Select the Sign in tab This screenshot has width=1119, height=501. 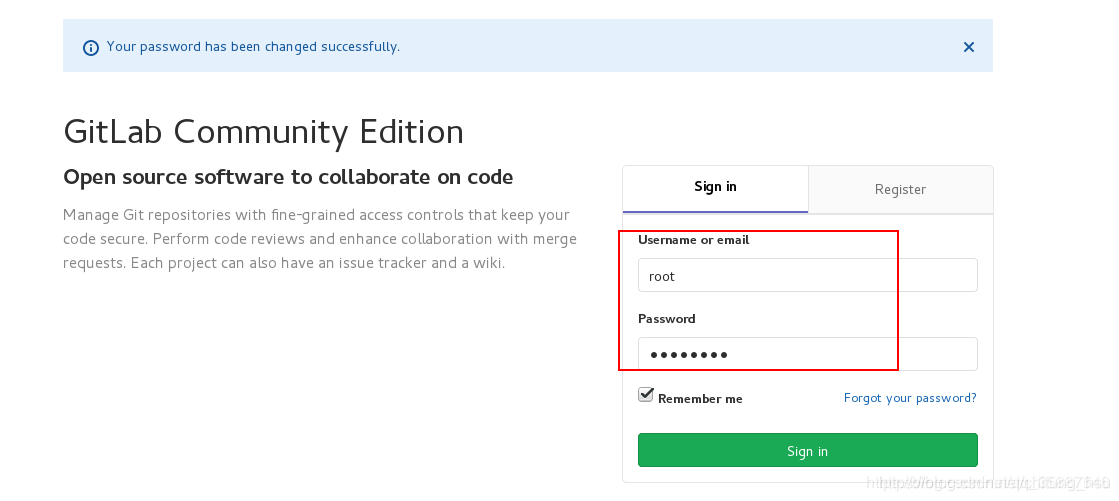(715, 187)
